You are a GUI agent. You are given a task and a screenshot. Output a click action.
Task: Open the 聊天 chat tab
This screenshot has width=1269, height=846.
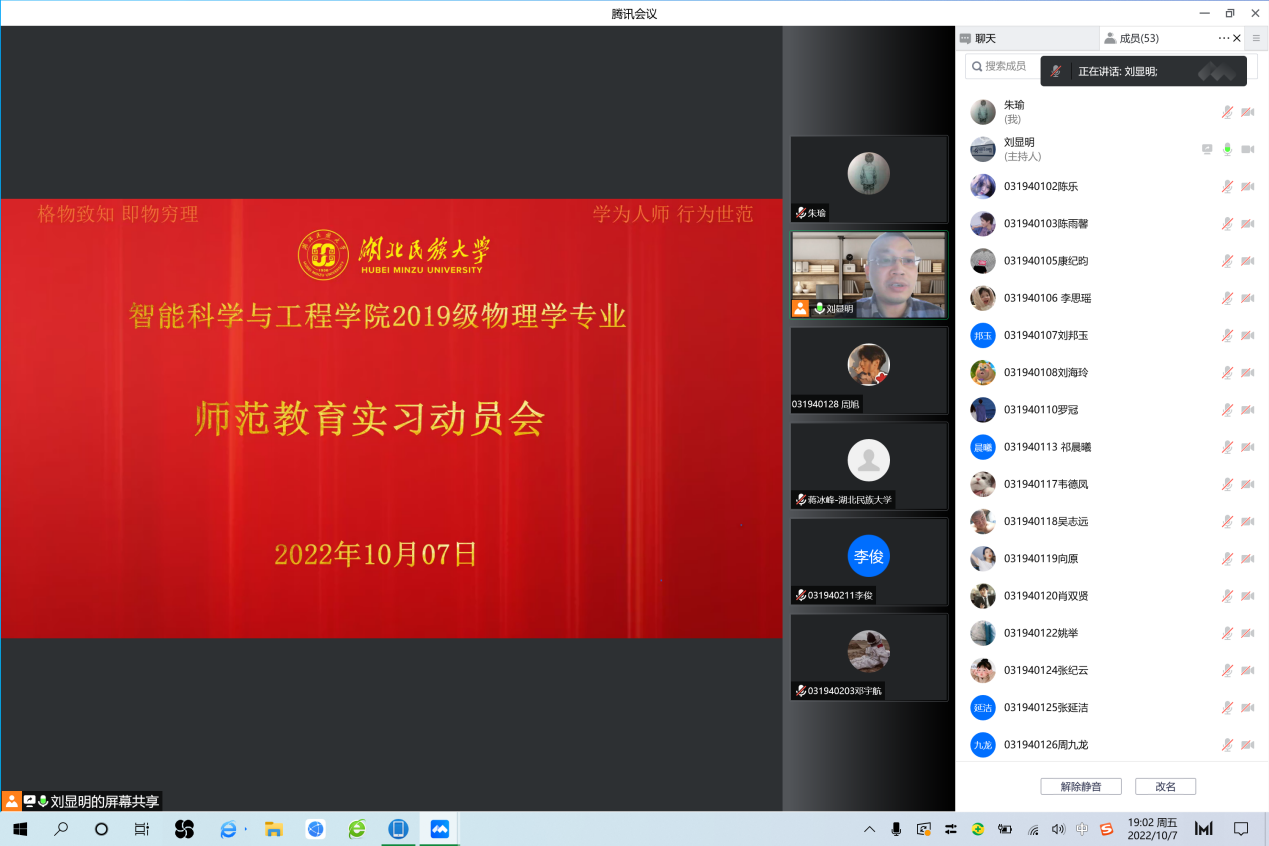point(978,39)
